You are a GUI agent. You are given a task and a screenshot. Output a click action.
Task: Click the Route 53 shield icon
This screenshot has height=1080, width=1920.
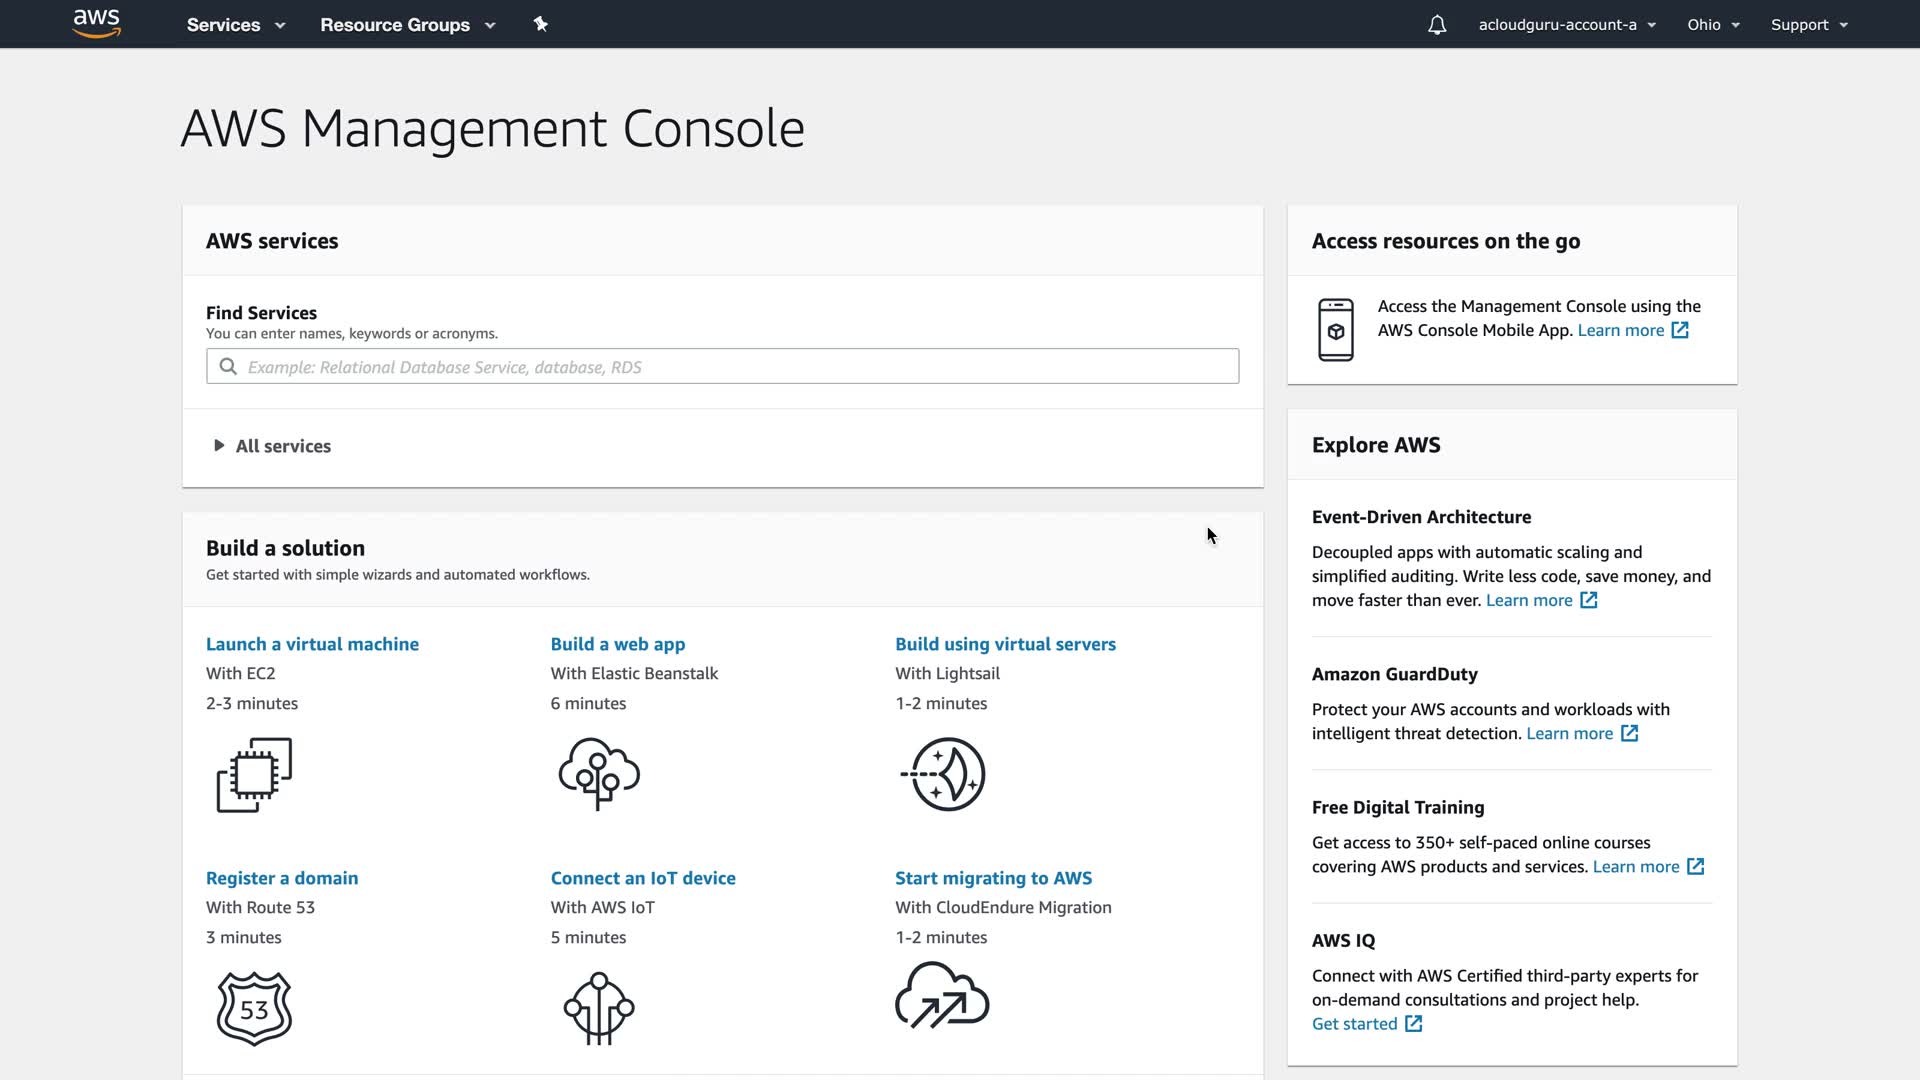pos(254,1008)
